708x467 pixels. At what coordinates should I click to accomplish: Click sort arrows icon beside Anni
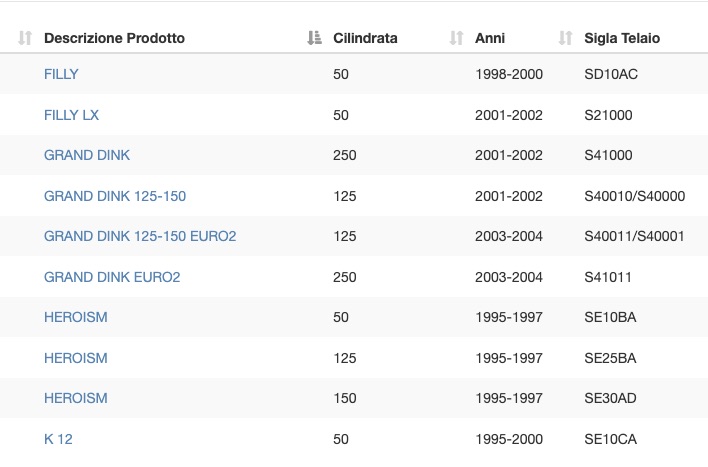456,38
